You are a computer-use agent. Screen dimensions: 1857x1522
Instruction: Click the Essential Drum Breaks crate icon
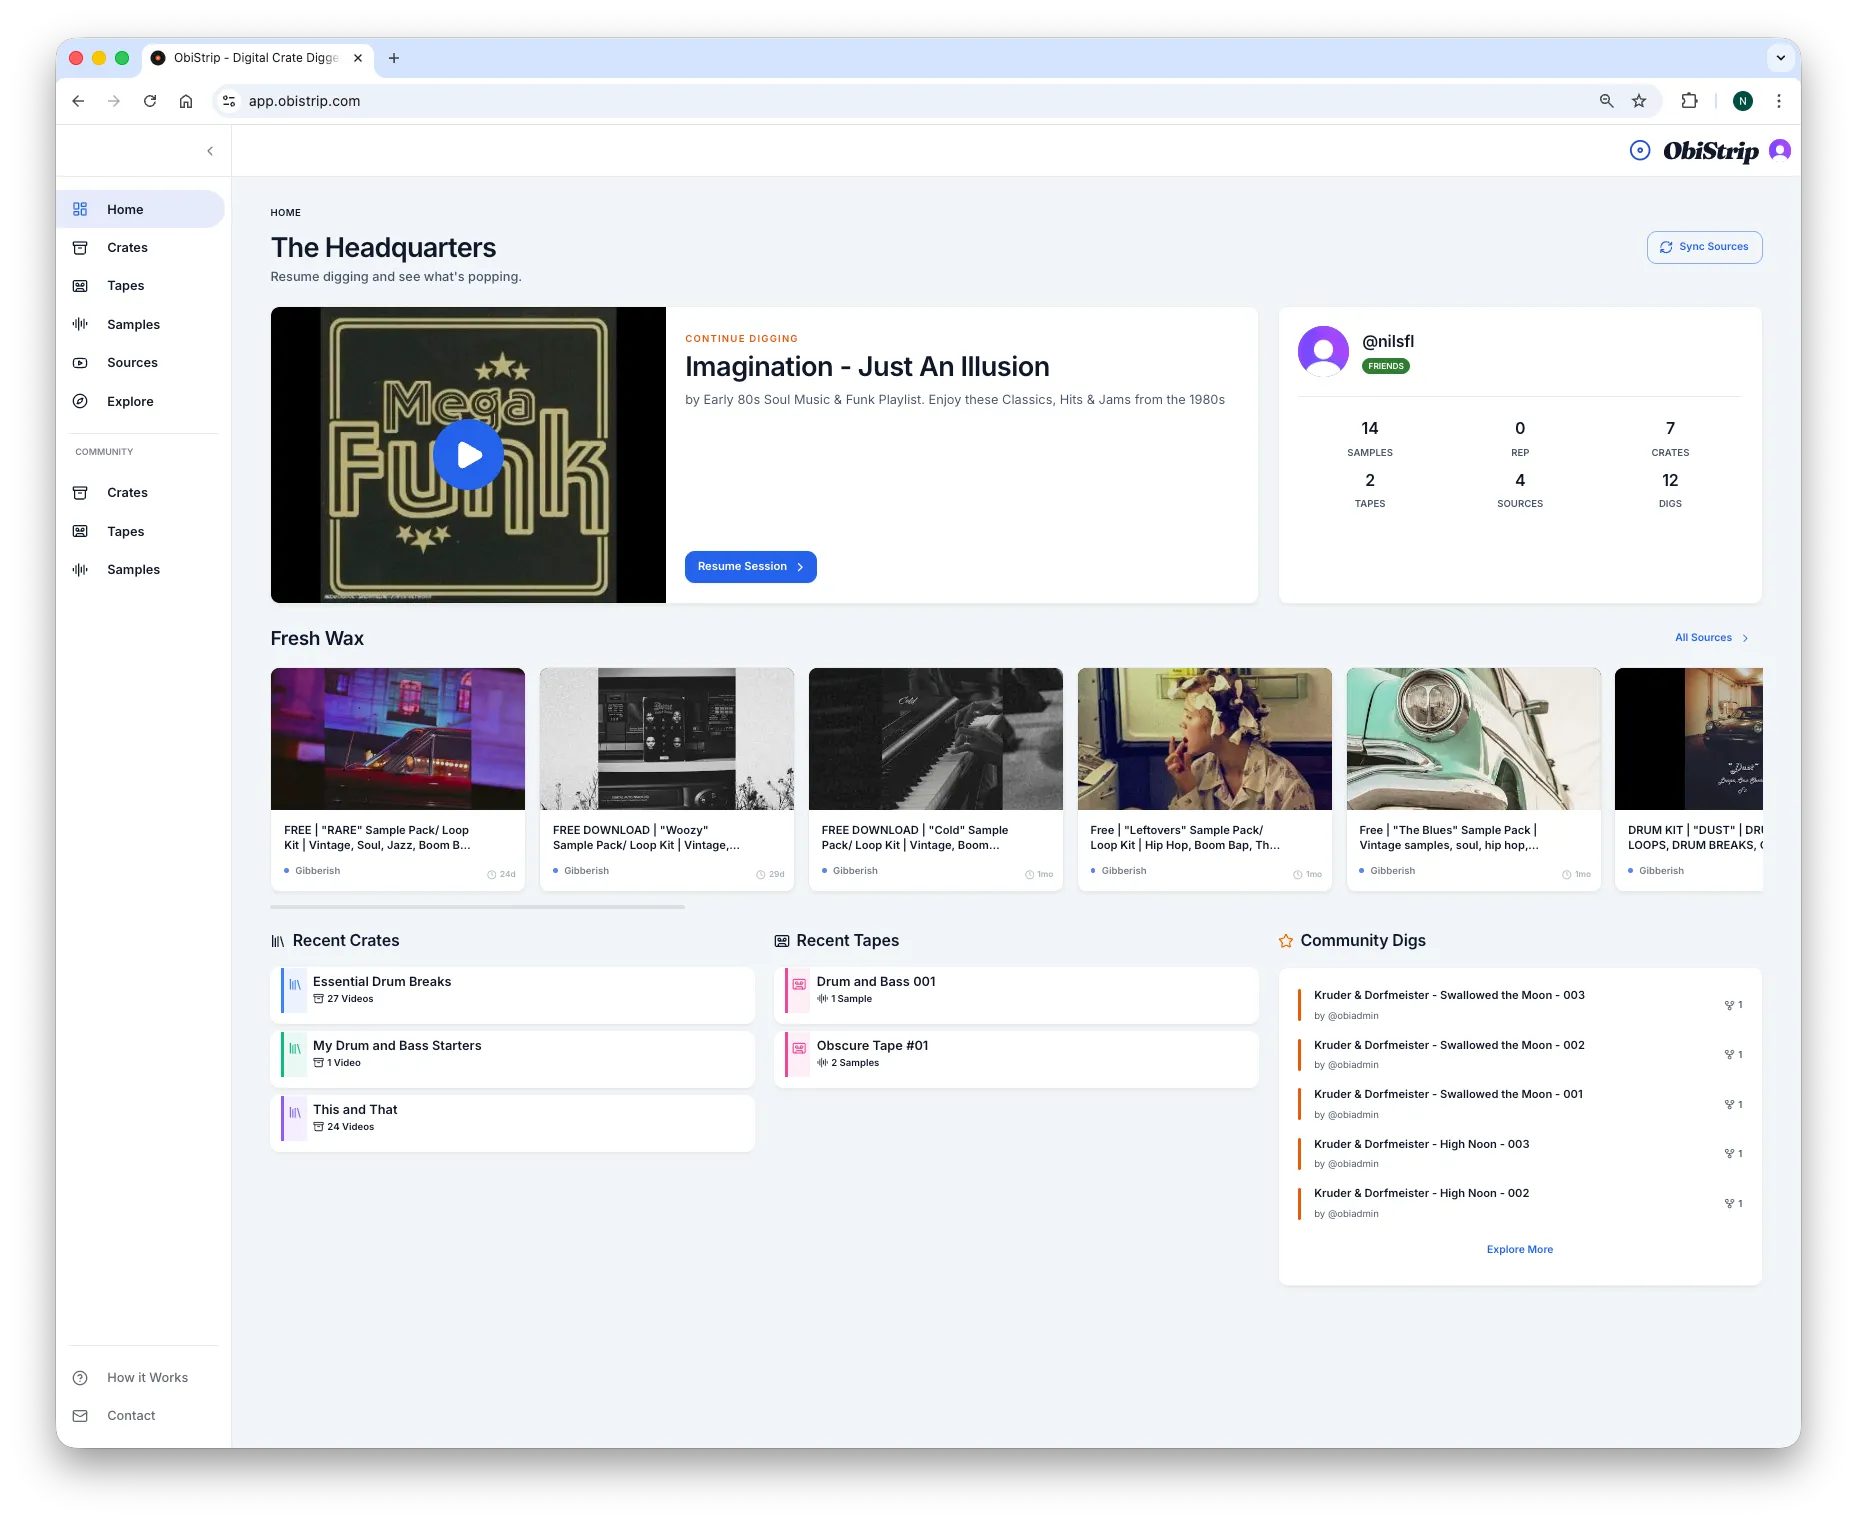pos(295,985)
